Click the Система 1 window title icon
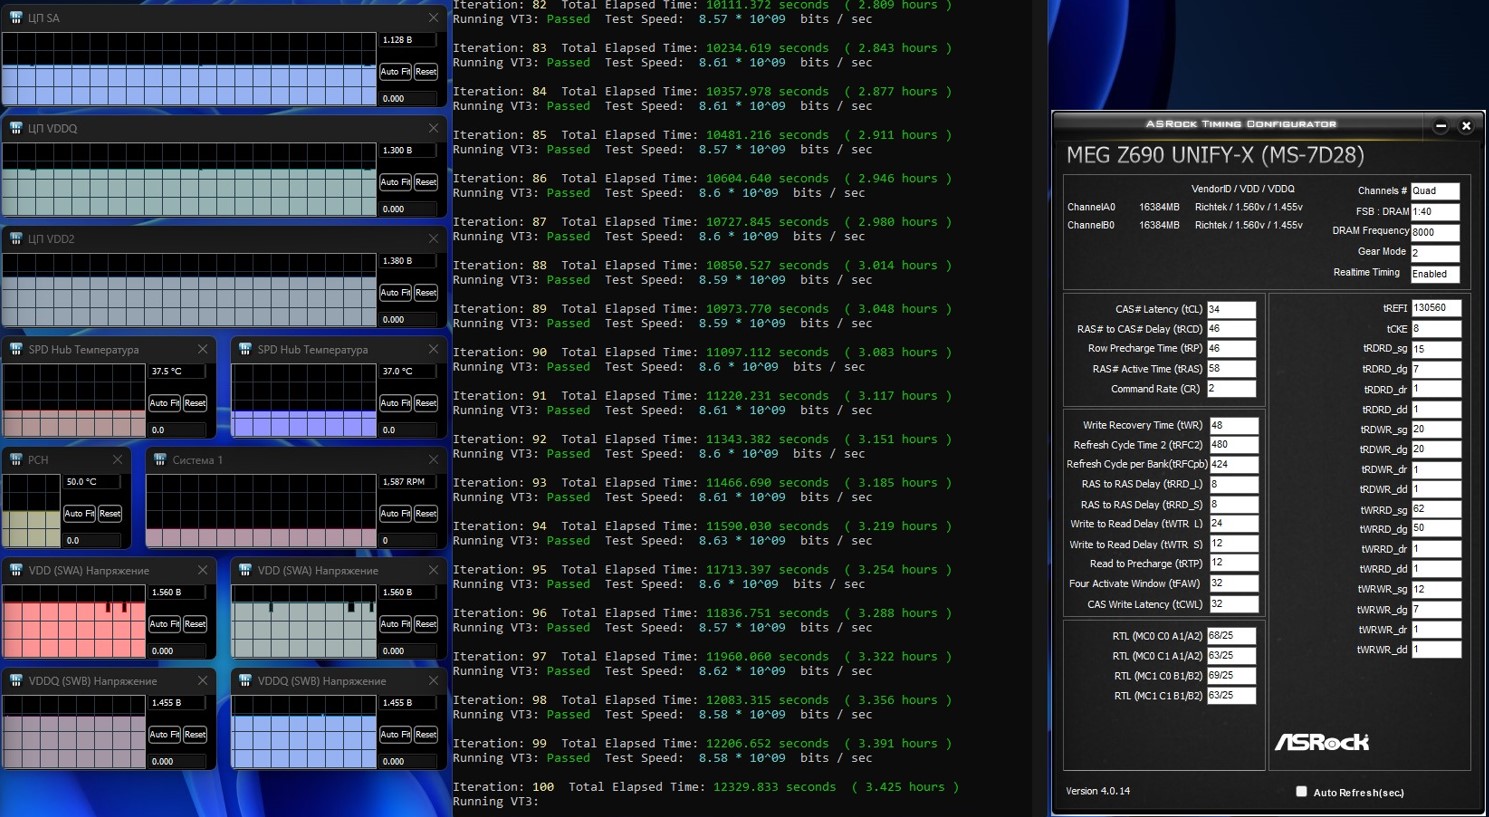Screen dimensions: 1489x817 click(160, 460)
